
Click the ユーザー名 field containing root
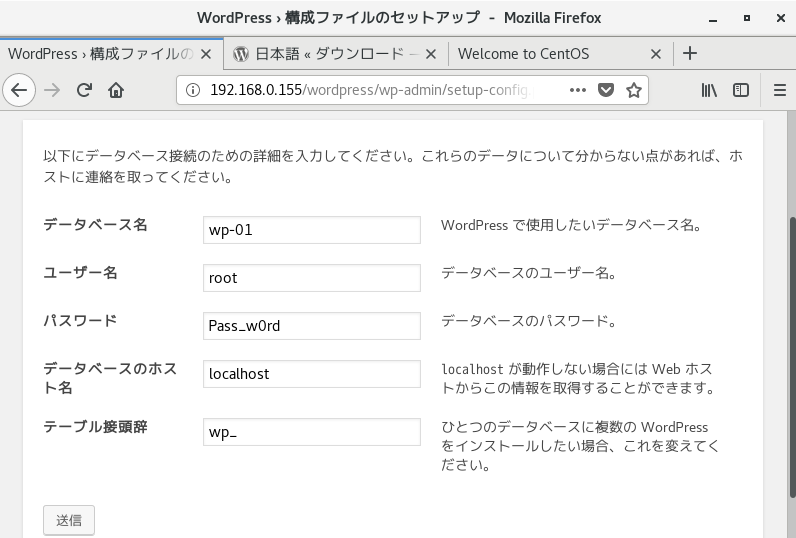tap(312, 278)
